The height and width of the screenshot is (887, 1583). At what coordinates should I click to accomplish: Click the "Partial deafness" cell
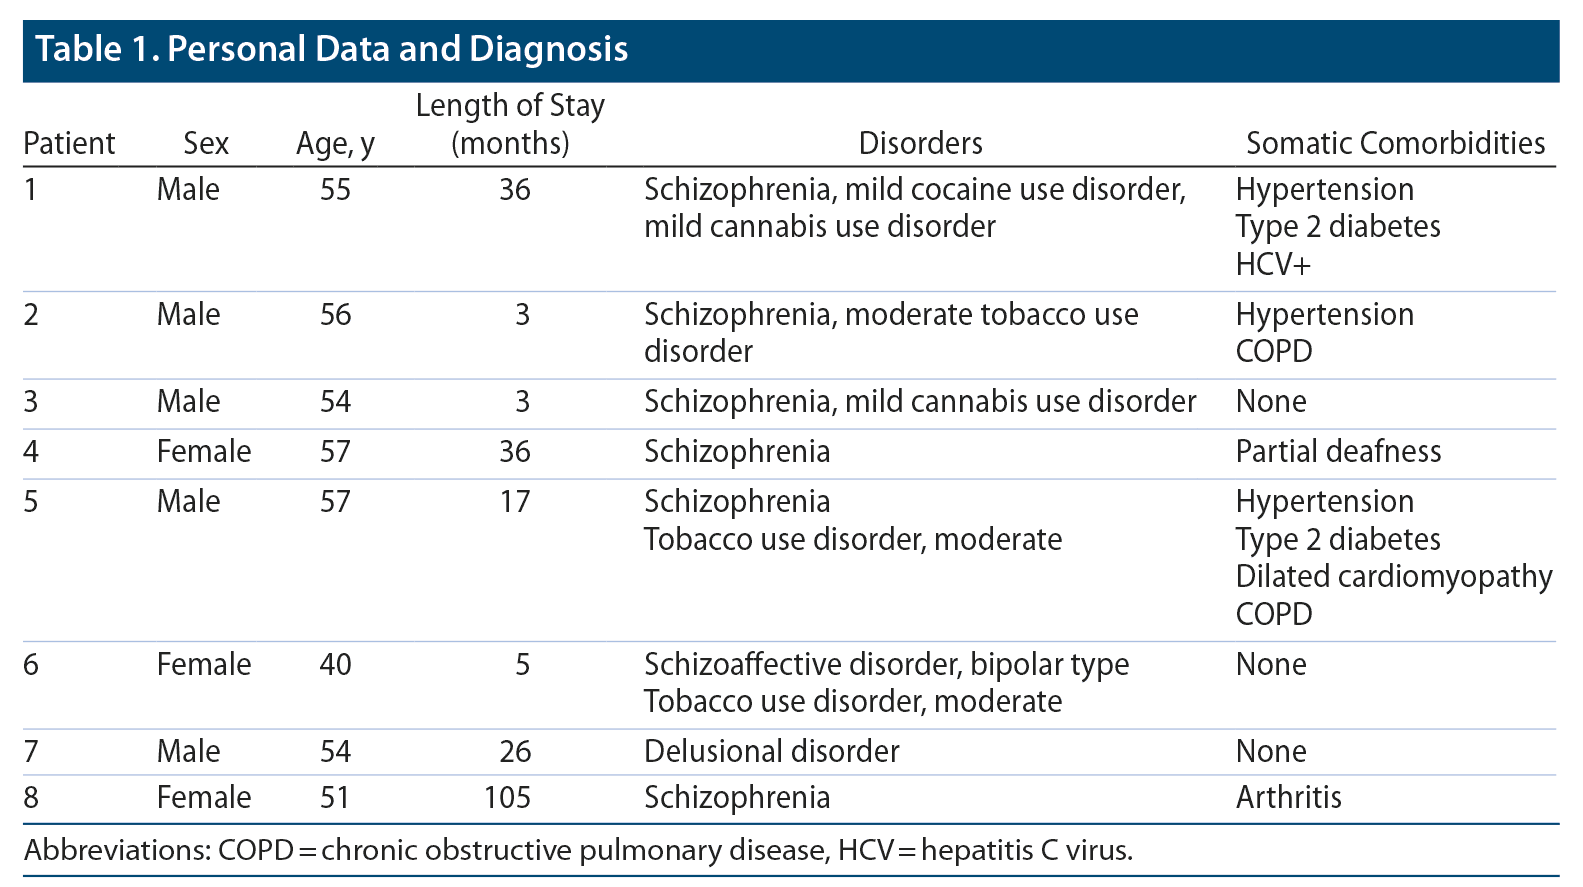1338,452
